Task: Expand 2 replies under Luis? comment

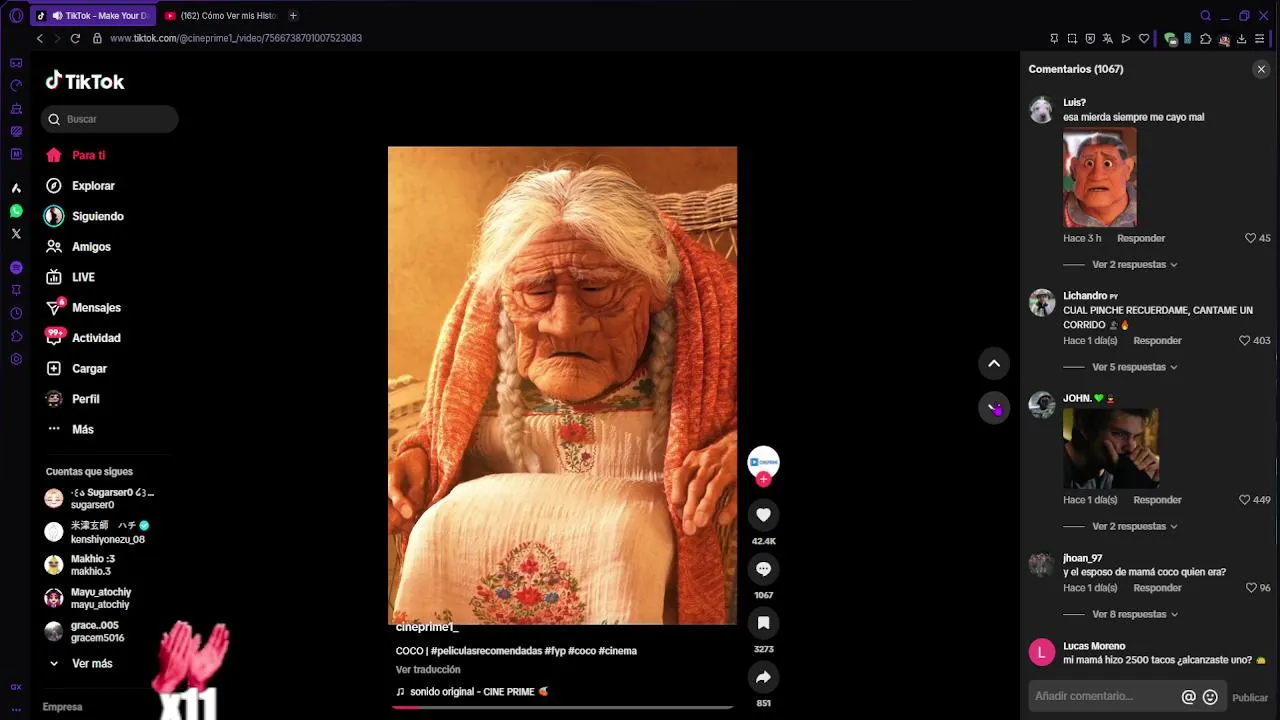Action: click(x=1134, y=265)
